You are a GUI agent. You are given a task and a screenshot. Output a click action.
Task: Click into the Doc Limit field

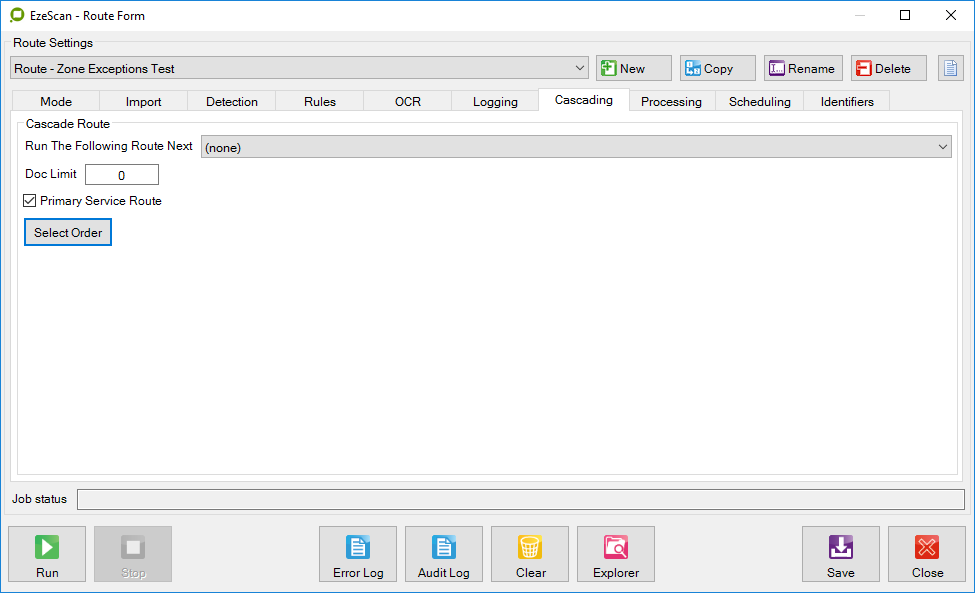click(122, 175)
